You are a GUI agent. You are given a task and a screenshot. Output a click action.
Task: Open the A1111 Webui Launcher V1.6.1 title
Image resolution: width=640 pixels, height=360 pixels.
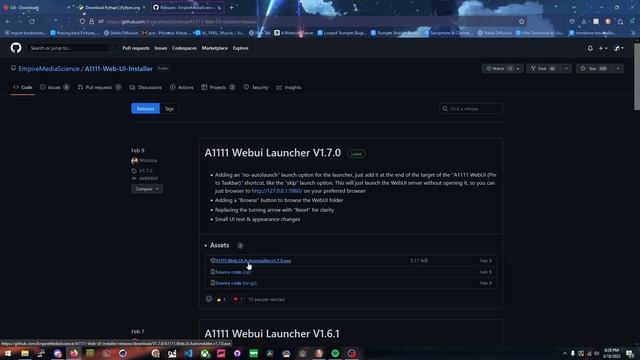(272, 333)
